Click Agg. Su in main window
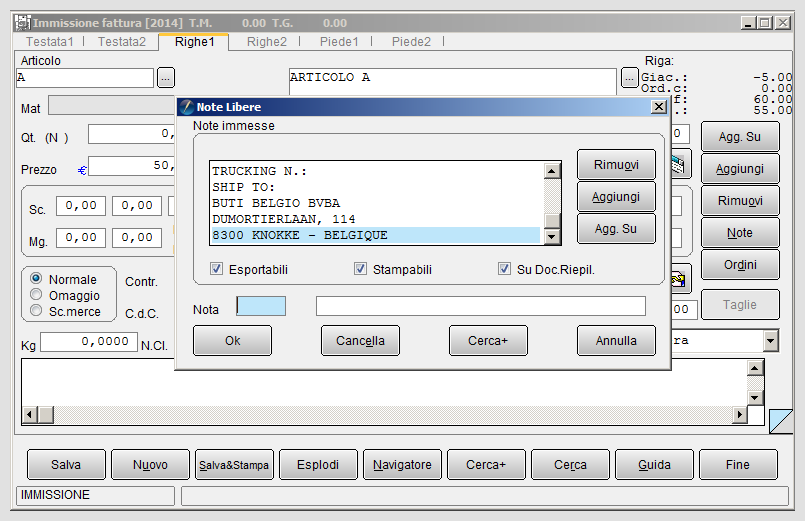 pyautogui.click(x=740, y=137)
